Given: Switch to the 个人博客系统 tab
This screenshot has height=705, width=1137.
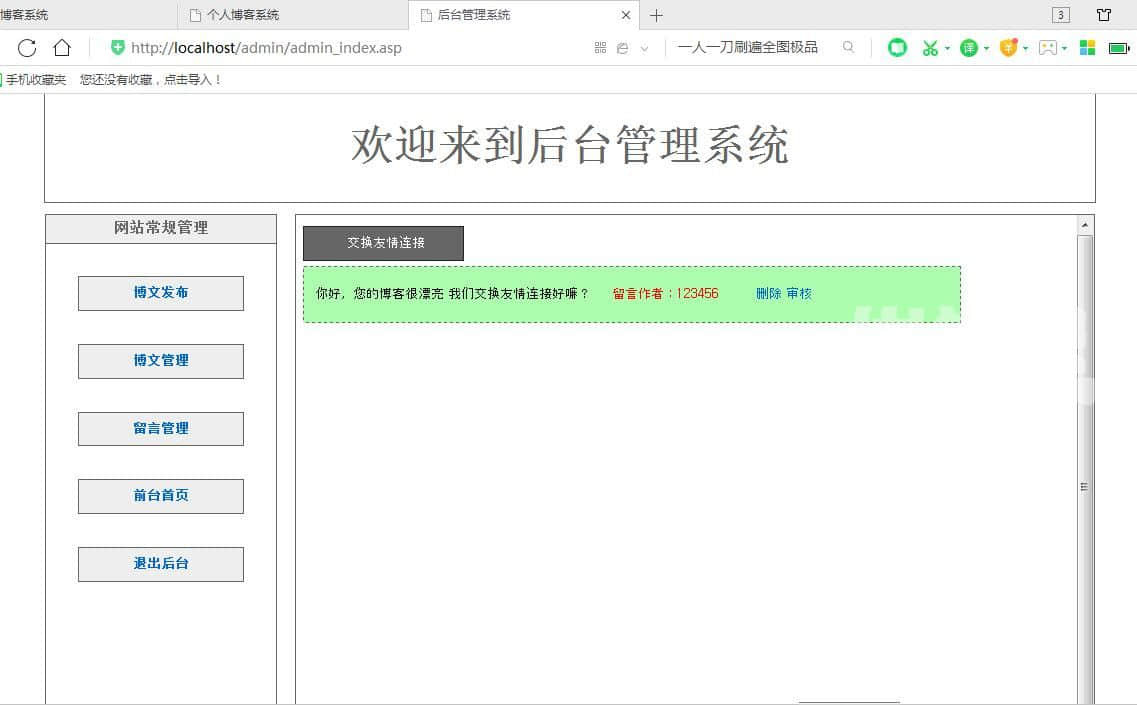Looking at the screenshot, I should coord(243,15).
